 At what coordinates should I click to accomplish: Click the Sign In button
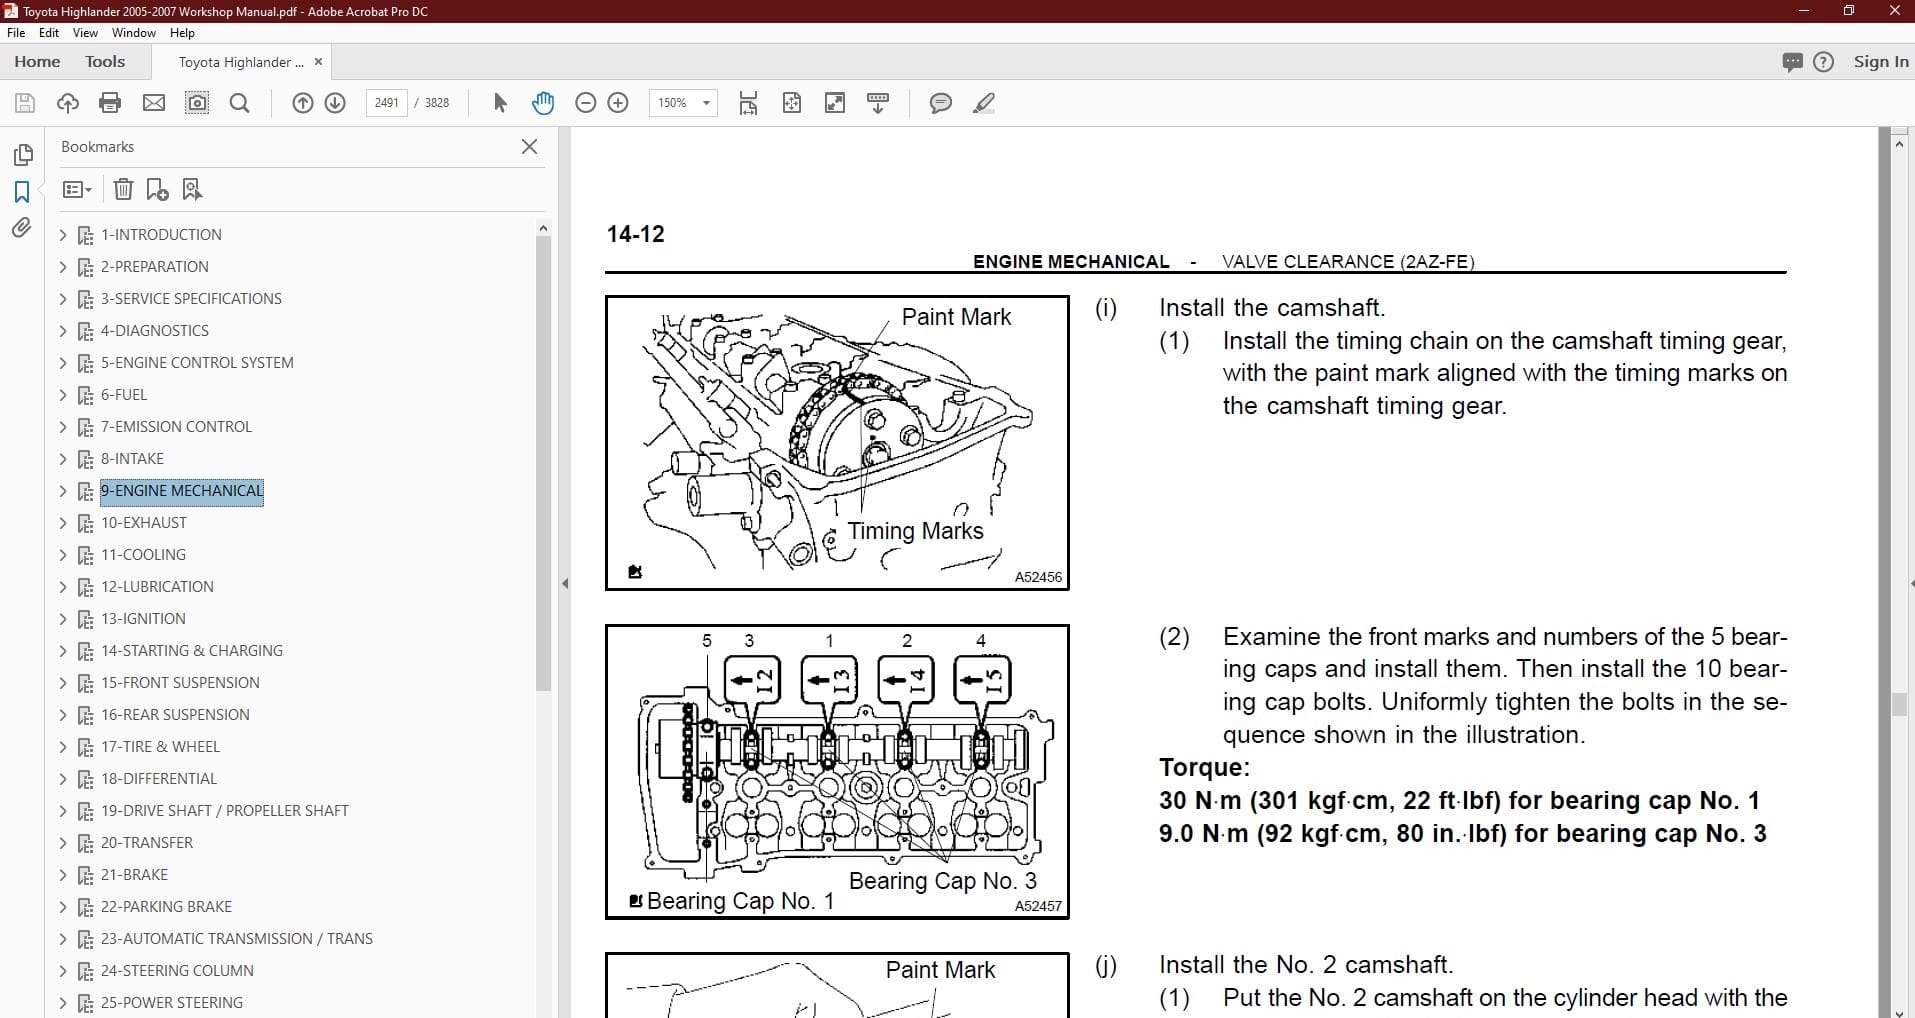click(1881, 62)
